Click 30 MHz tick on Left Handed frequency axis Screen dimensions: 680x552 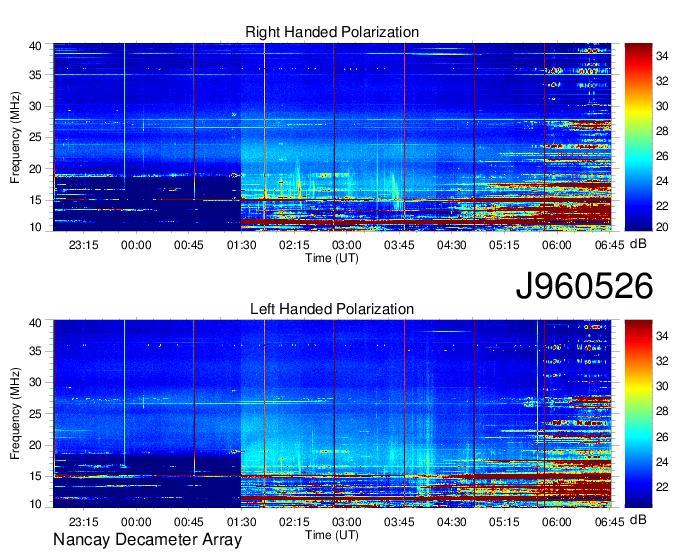pyautogui.click(x=36, y=382)
